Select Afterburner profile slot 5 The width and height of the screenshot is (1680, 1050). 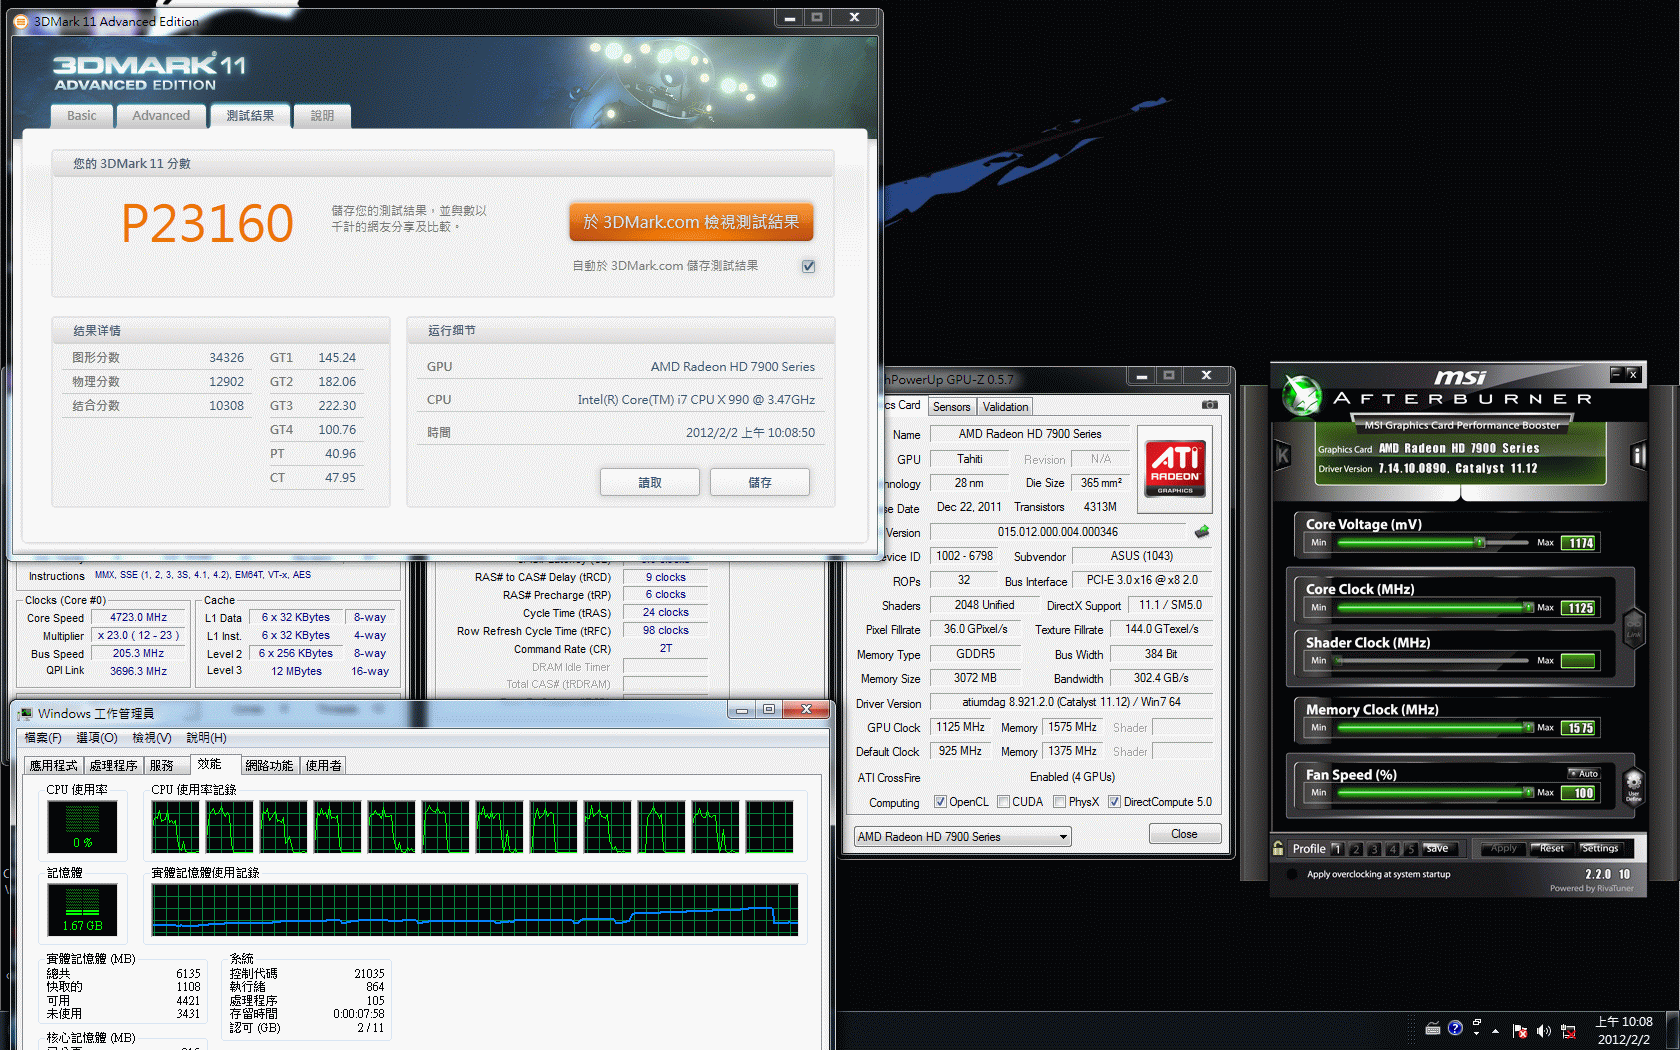click(1410, 849)
